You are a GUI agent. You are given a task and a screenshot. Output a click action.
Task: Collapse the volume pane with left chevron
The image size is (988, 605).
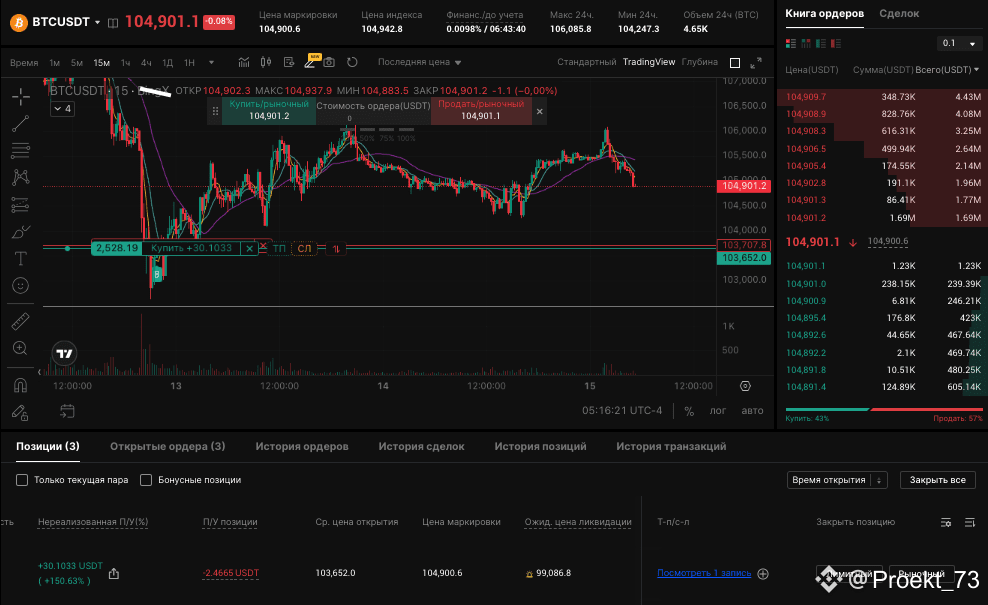click(40, 372)
